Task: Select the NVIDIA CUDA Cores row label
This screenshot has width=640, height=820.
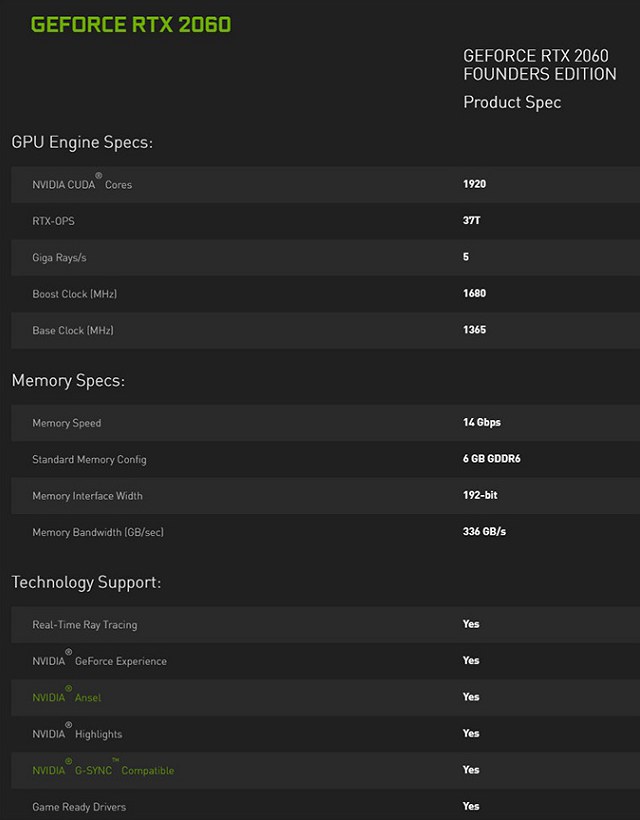Action: pyautogui.click(x=82, y=185)
